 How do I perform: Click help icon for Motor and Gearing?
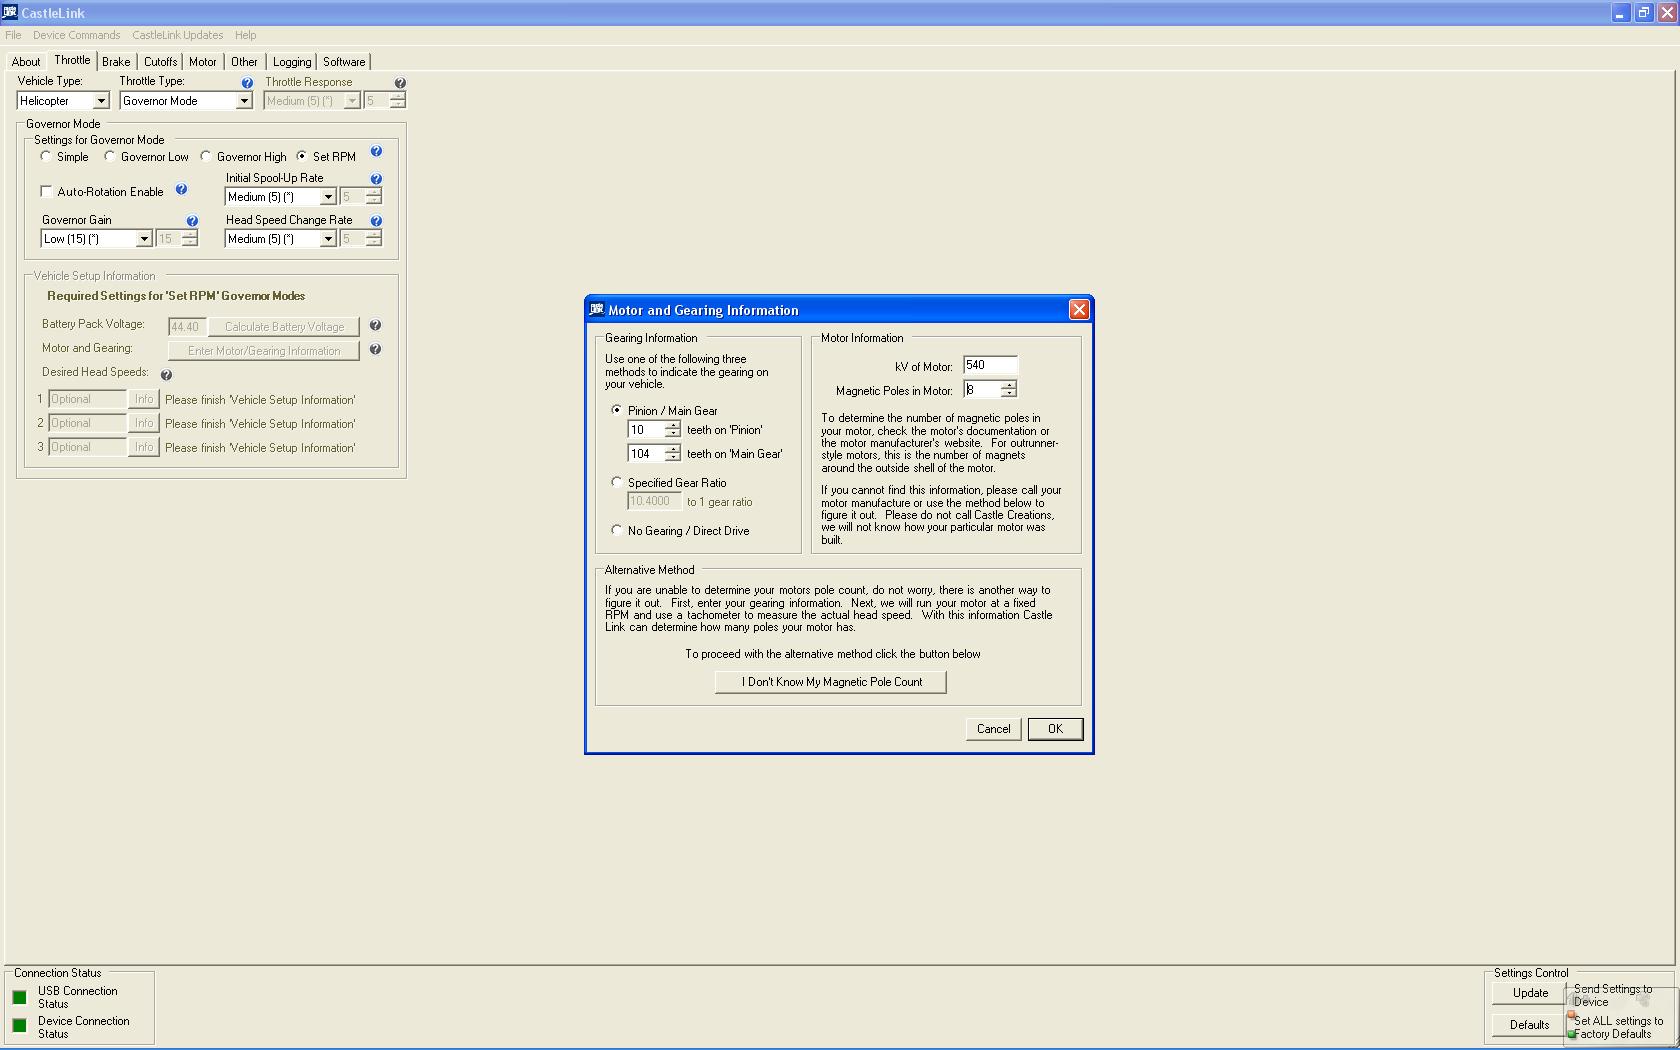tap(375, 349)
